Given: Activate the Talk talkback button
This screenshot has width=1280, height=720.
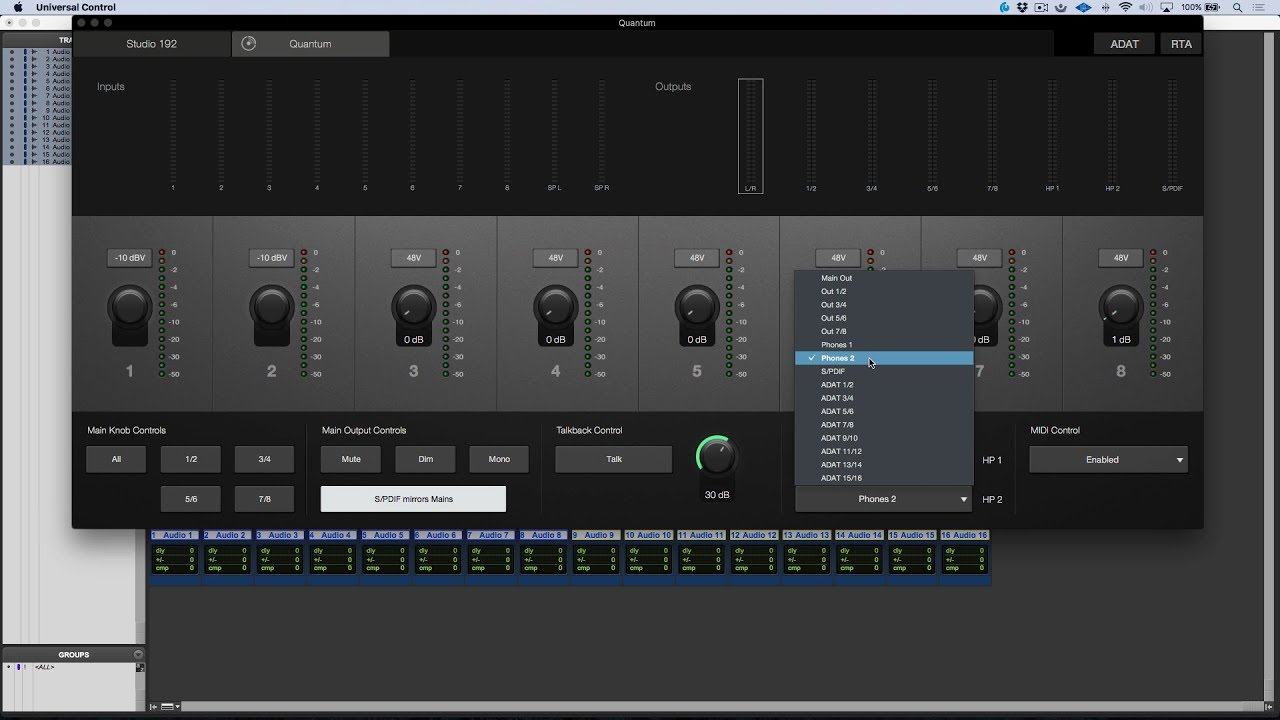Looking at the screenshot, I should point(614,460).
